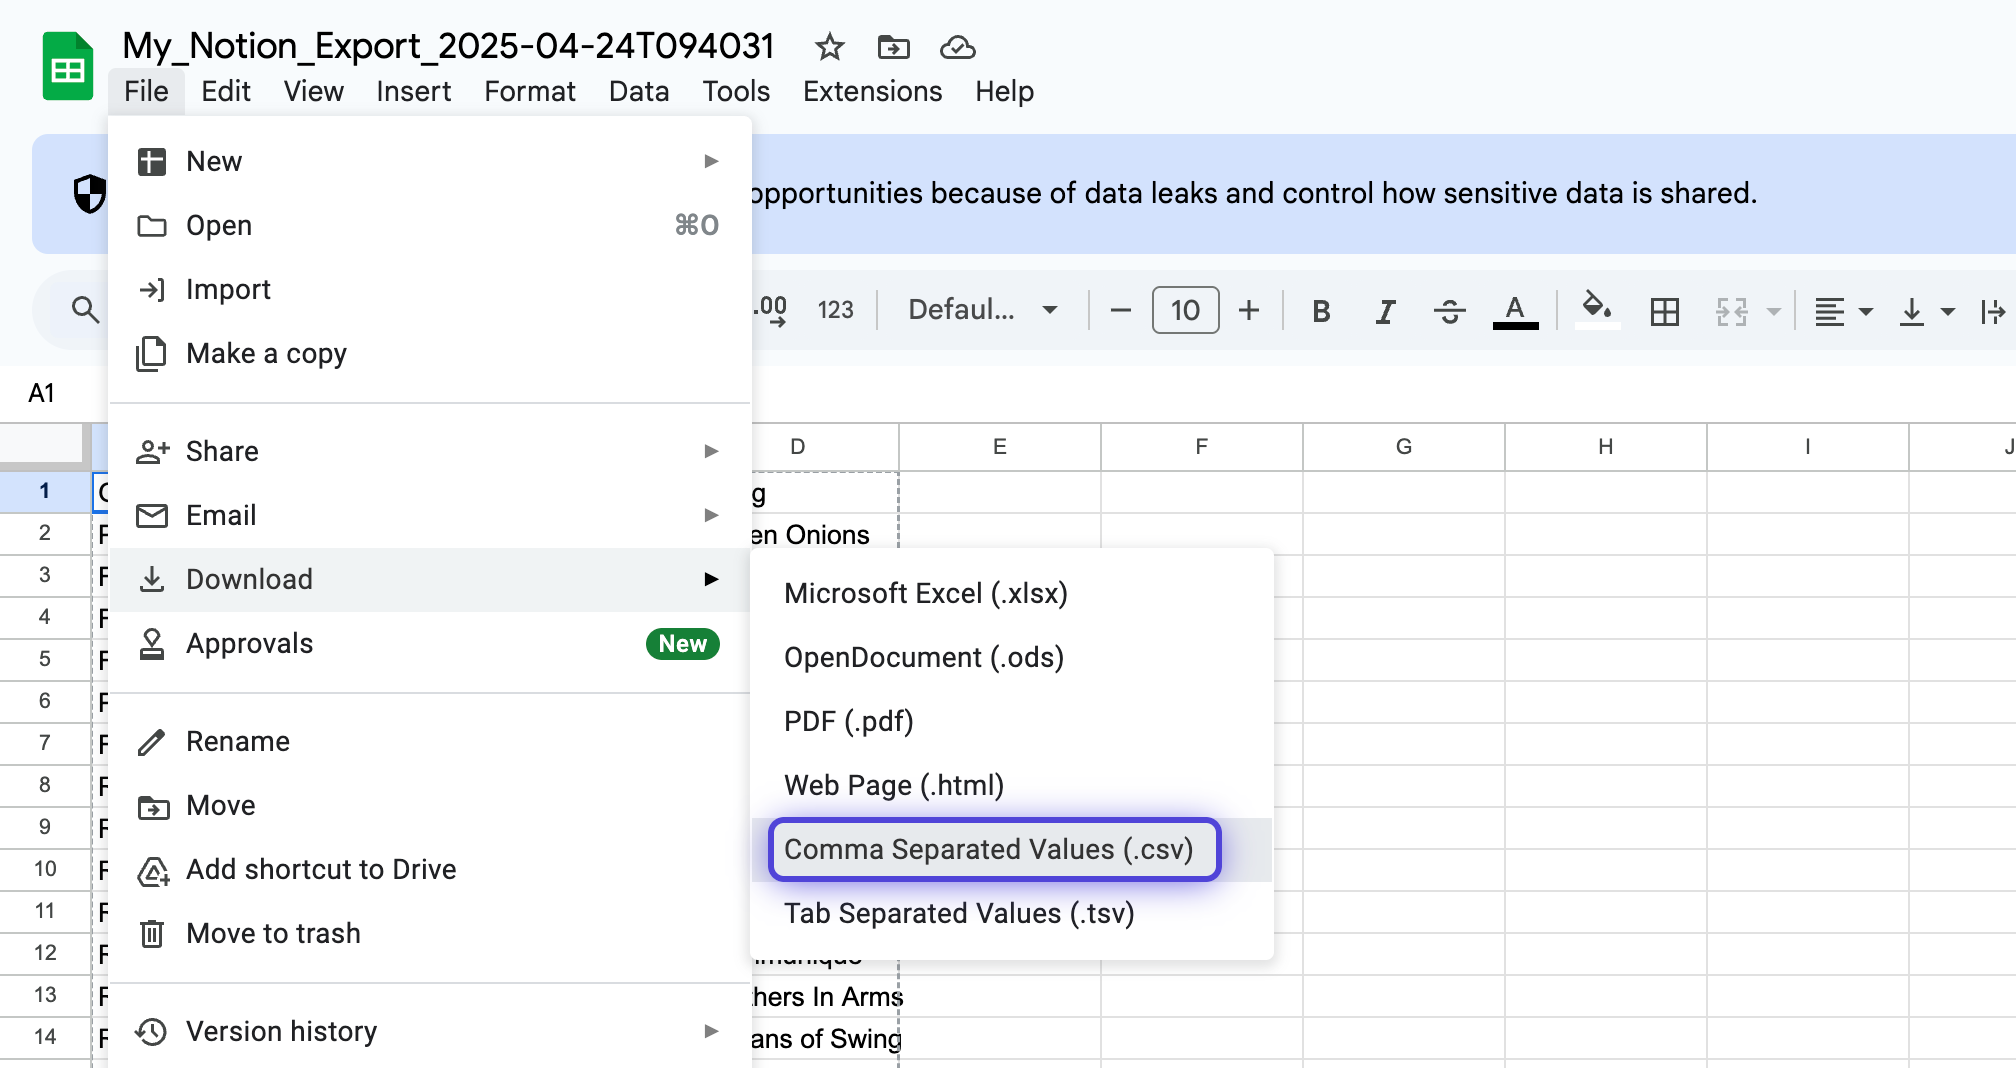Image resolution: width=2016 pixels, height=1068 pixels.
Task: Click the move-to-folder icon beside title
Action: pos(893,47)
